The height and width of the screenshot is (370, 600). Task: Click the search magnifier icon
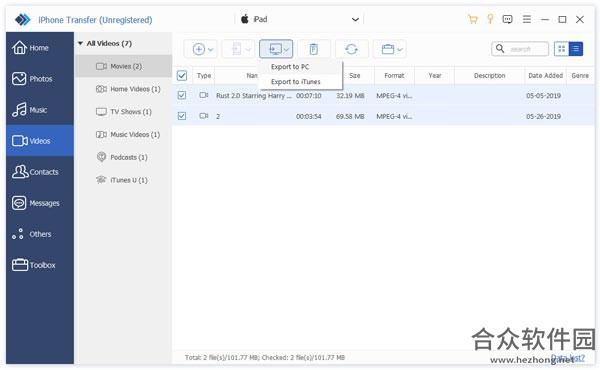(x=500, y=49)
